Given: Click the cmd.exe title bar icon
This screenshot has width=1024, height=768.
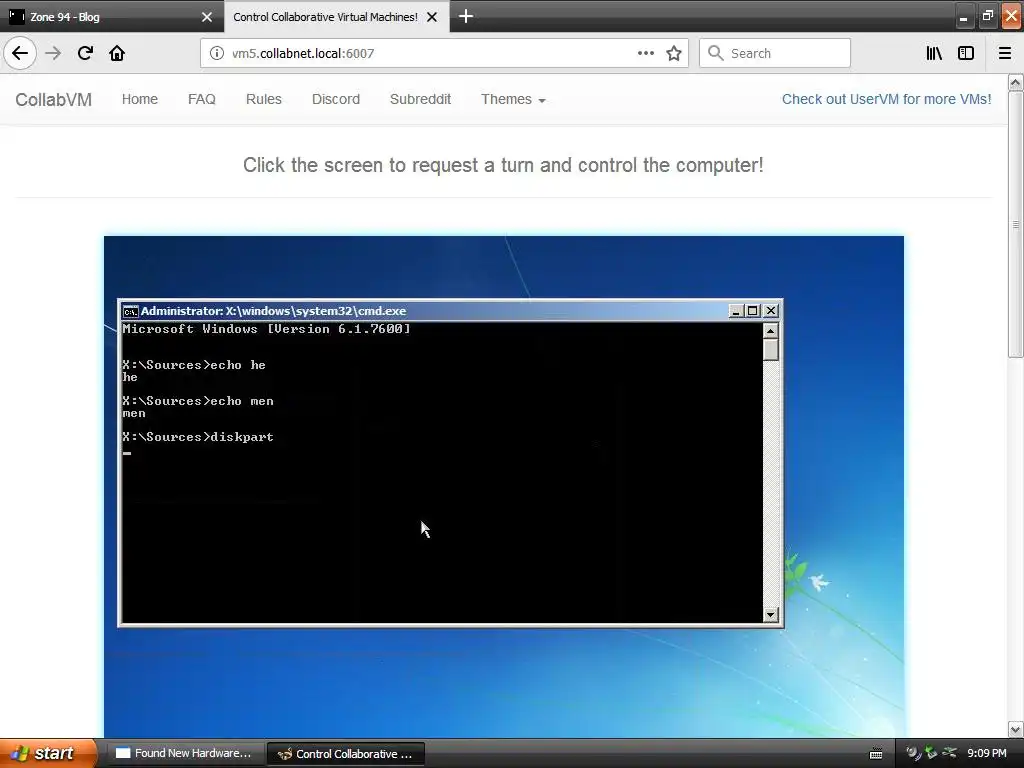Looking at the screenshot, I should [x=131, y=311].
